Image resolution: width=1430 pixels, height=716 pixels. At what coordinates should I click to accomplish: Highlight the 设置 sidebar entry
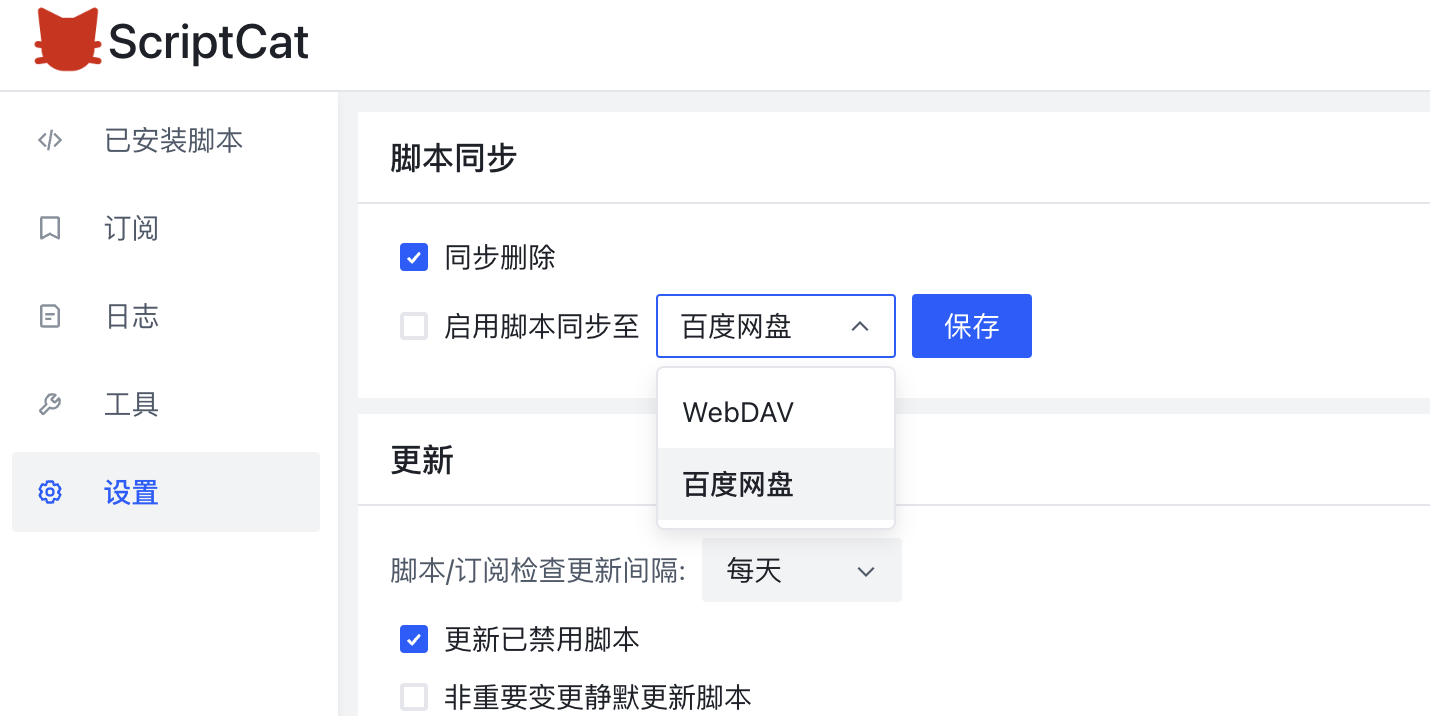pyautogui.click(x=131, y=492)
